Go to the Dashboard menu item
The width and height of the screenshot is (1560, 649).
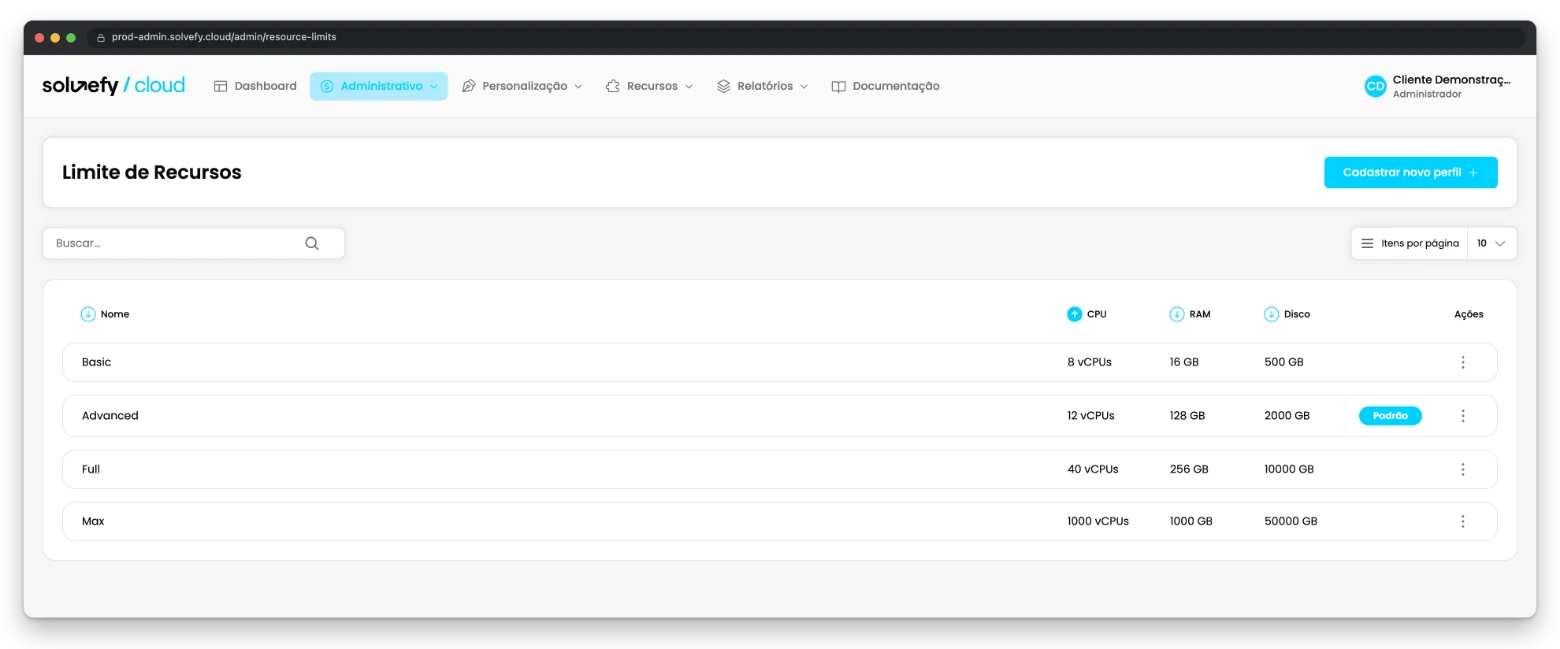255,86
